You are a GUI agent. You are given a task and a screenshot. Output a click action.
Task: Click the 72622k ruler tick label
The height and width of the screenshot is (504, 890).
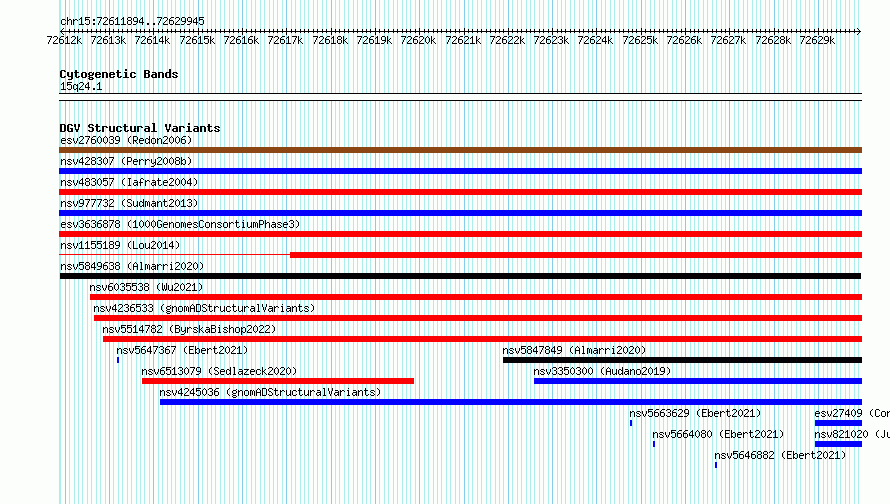pyautogui.click(x=507, y=40)
